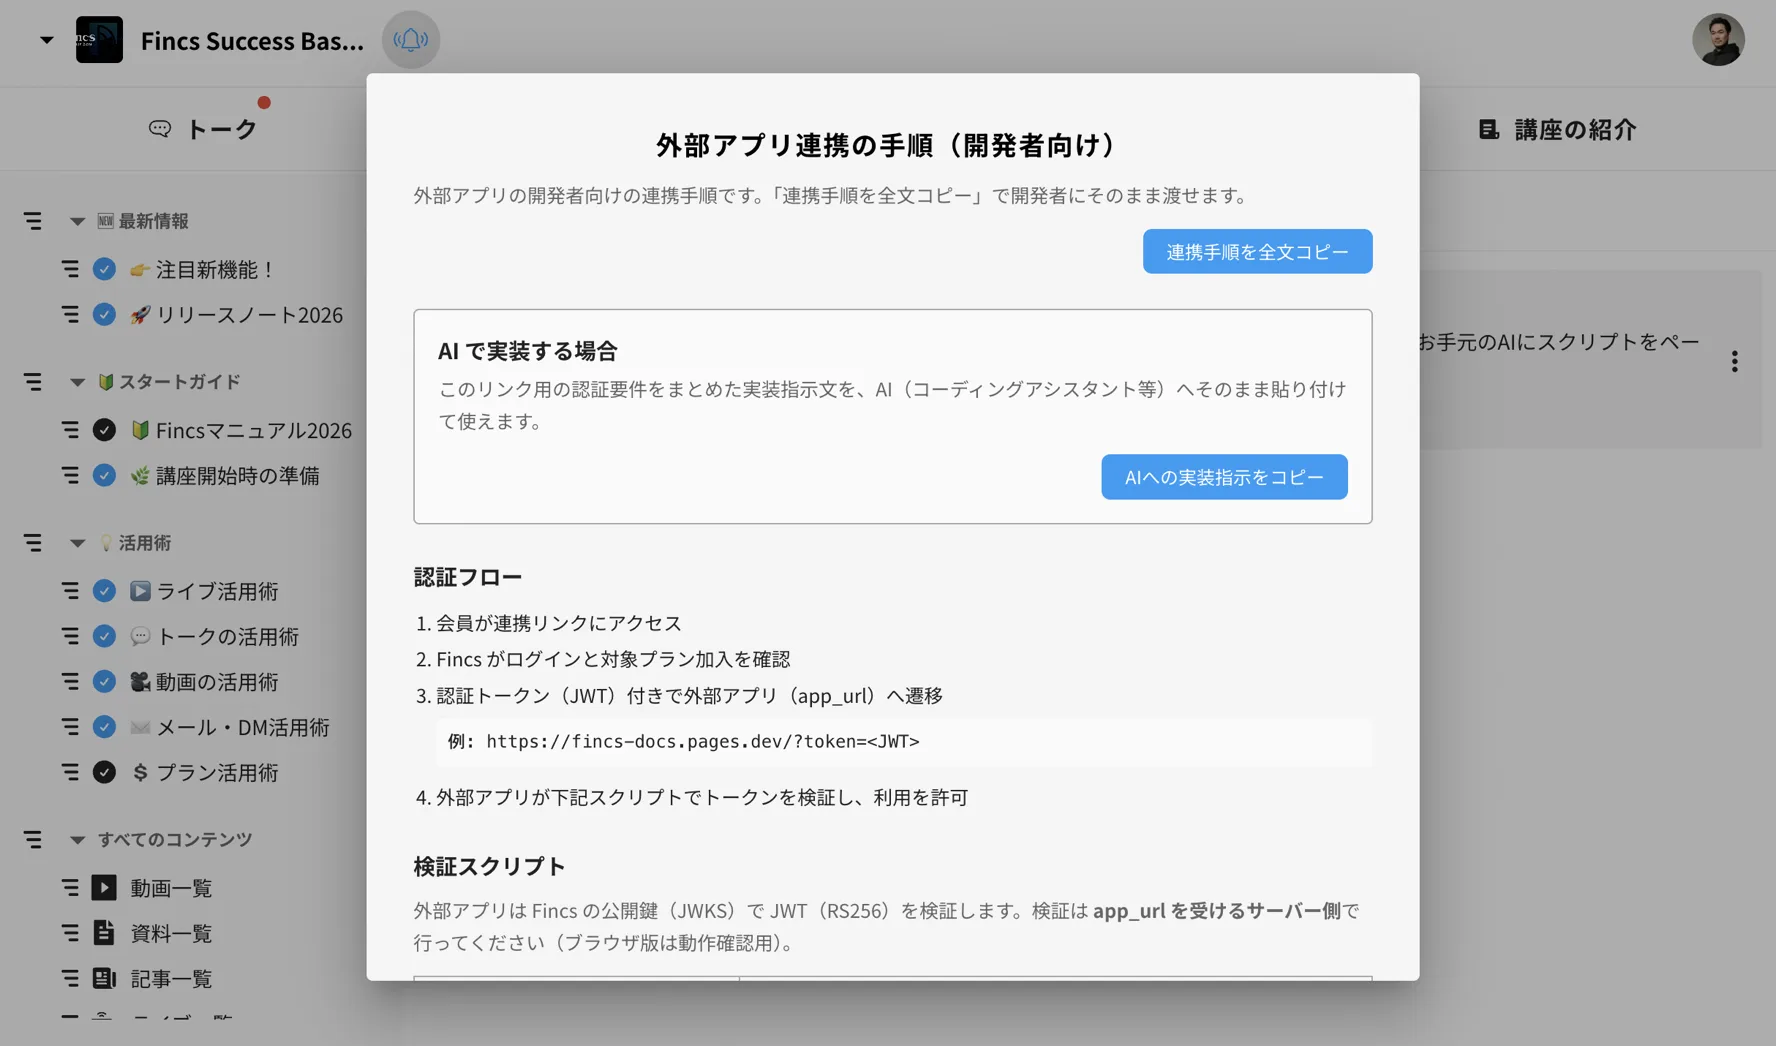1776x1046 pixels.
Task: Toggle checkmark for 講座開始時の準備
Action: [104, 475]
